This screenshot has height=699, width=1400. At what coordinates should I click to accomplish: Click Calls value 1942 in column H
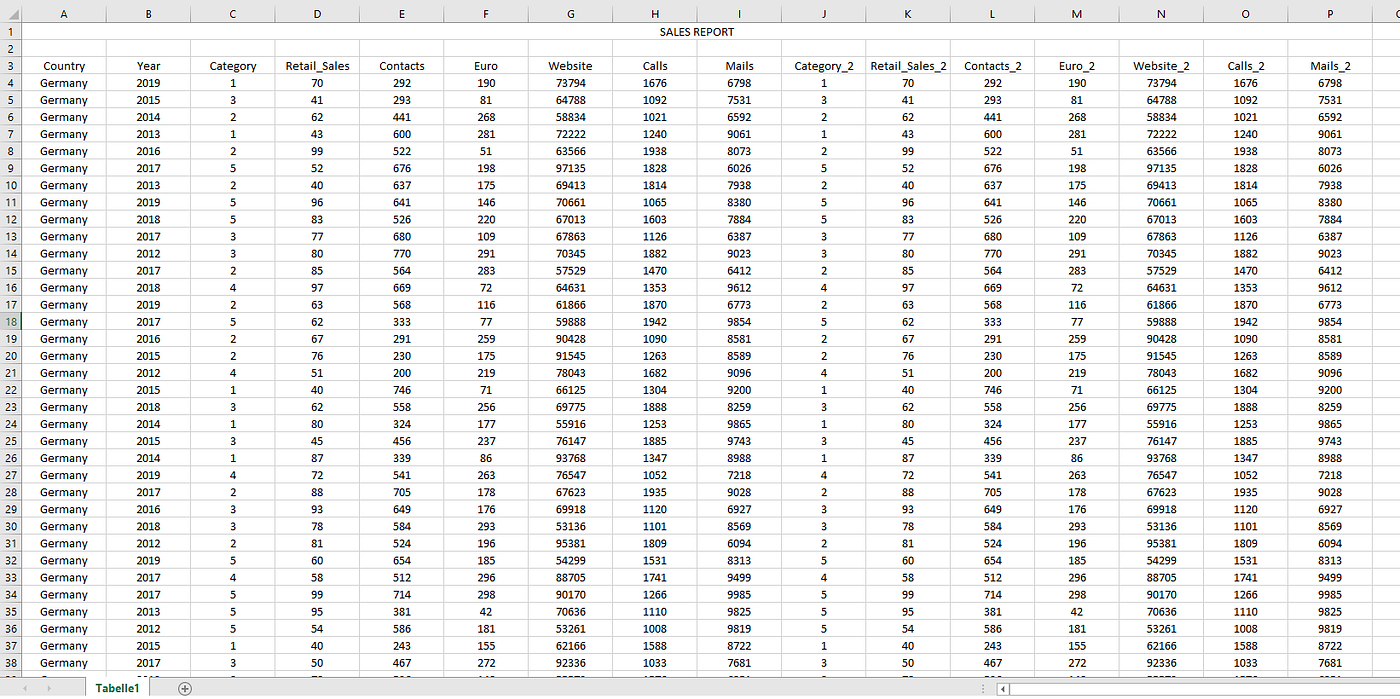point(655,322)
